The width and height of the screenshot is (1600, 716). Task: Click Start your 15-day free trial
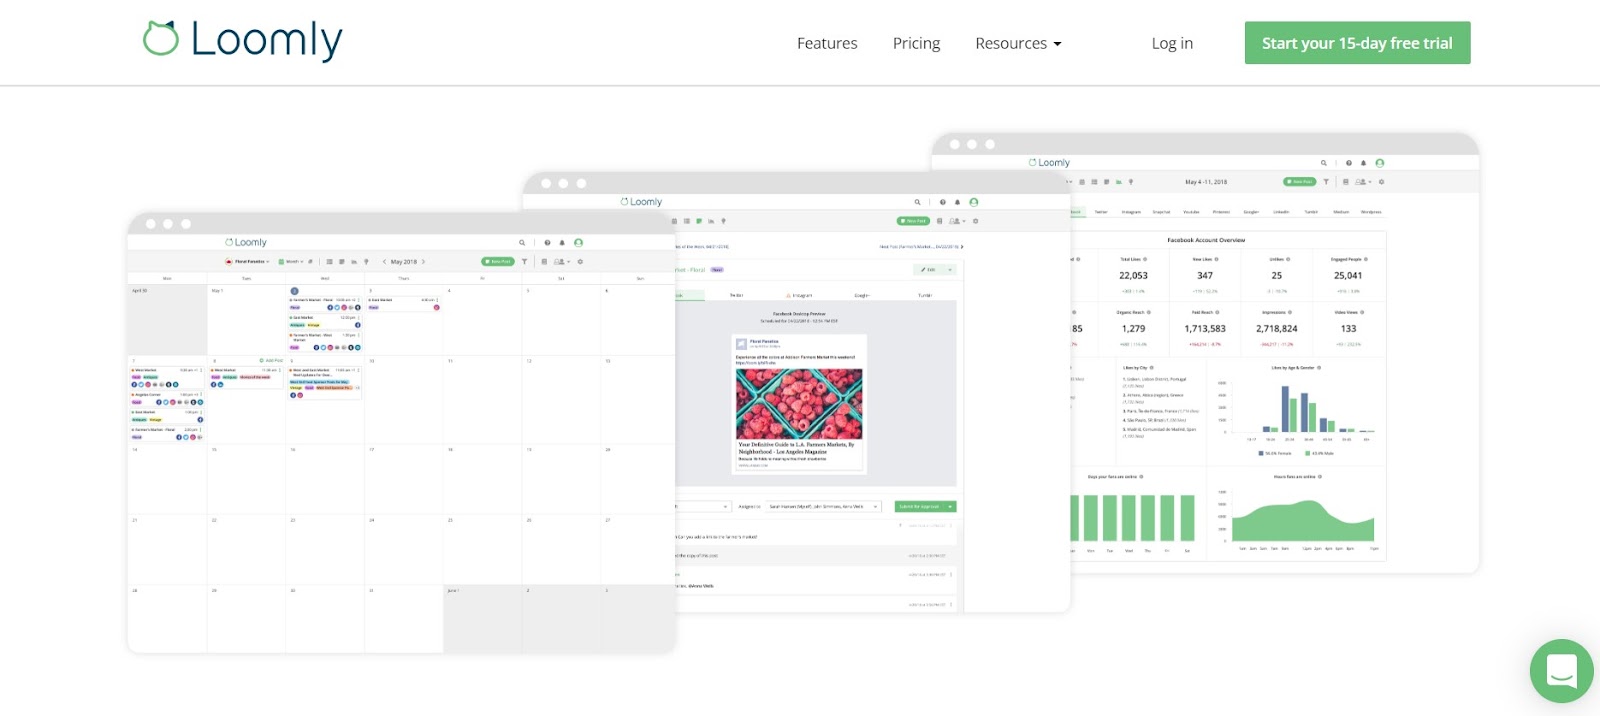[x=1357, y=43]
